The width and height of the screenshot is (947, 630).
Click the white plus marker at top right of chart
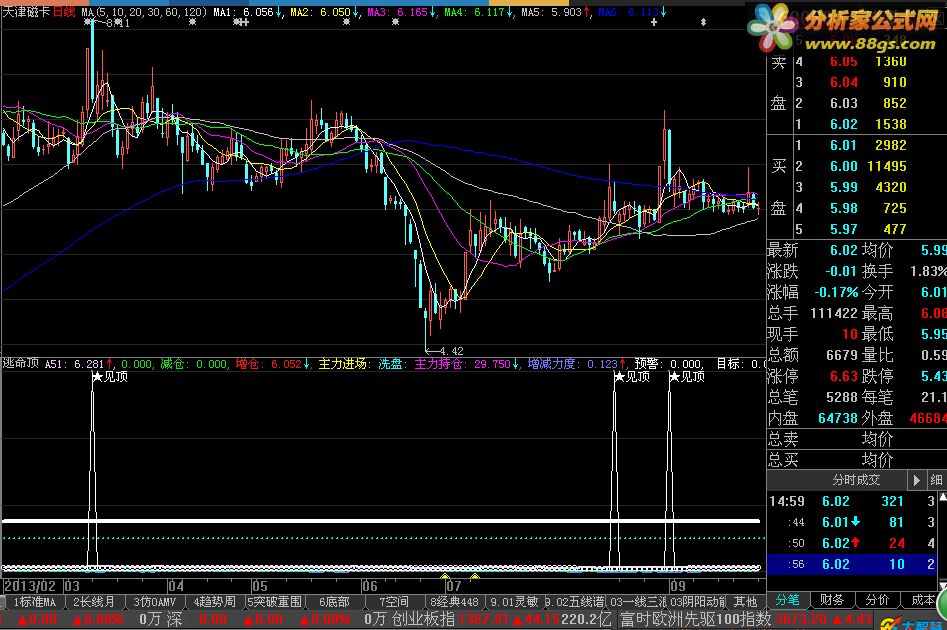click(x=653, y=22)
